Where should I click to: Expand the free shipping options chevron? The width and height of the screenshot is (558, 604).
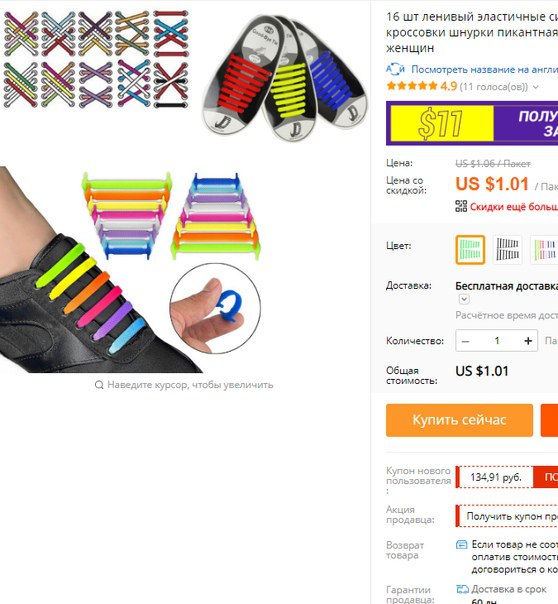pos(464,299)
